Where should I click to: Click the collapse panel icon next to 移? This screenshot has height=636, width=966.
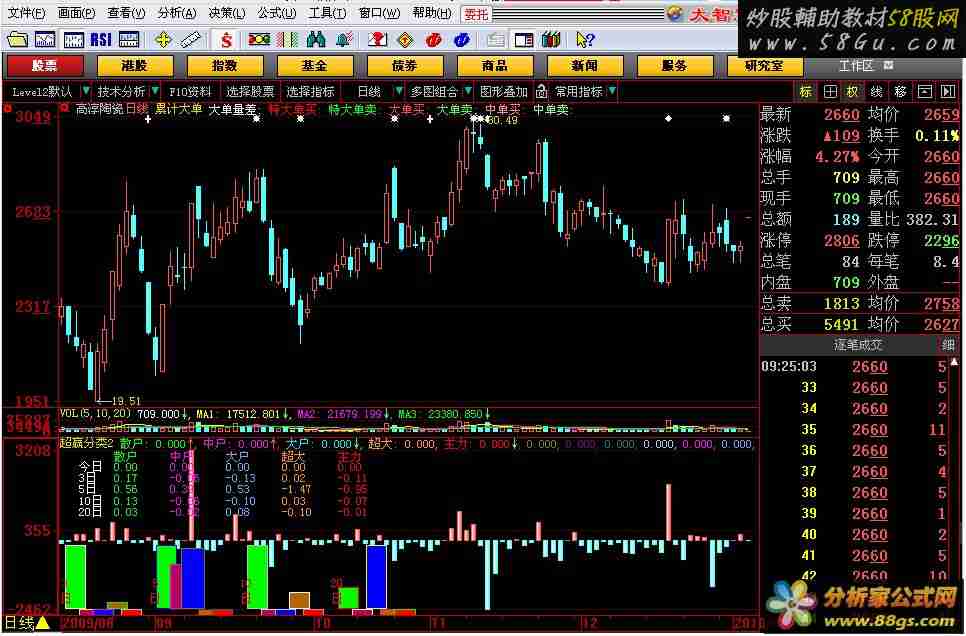tap(925, 92)
